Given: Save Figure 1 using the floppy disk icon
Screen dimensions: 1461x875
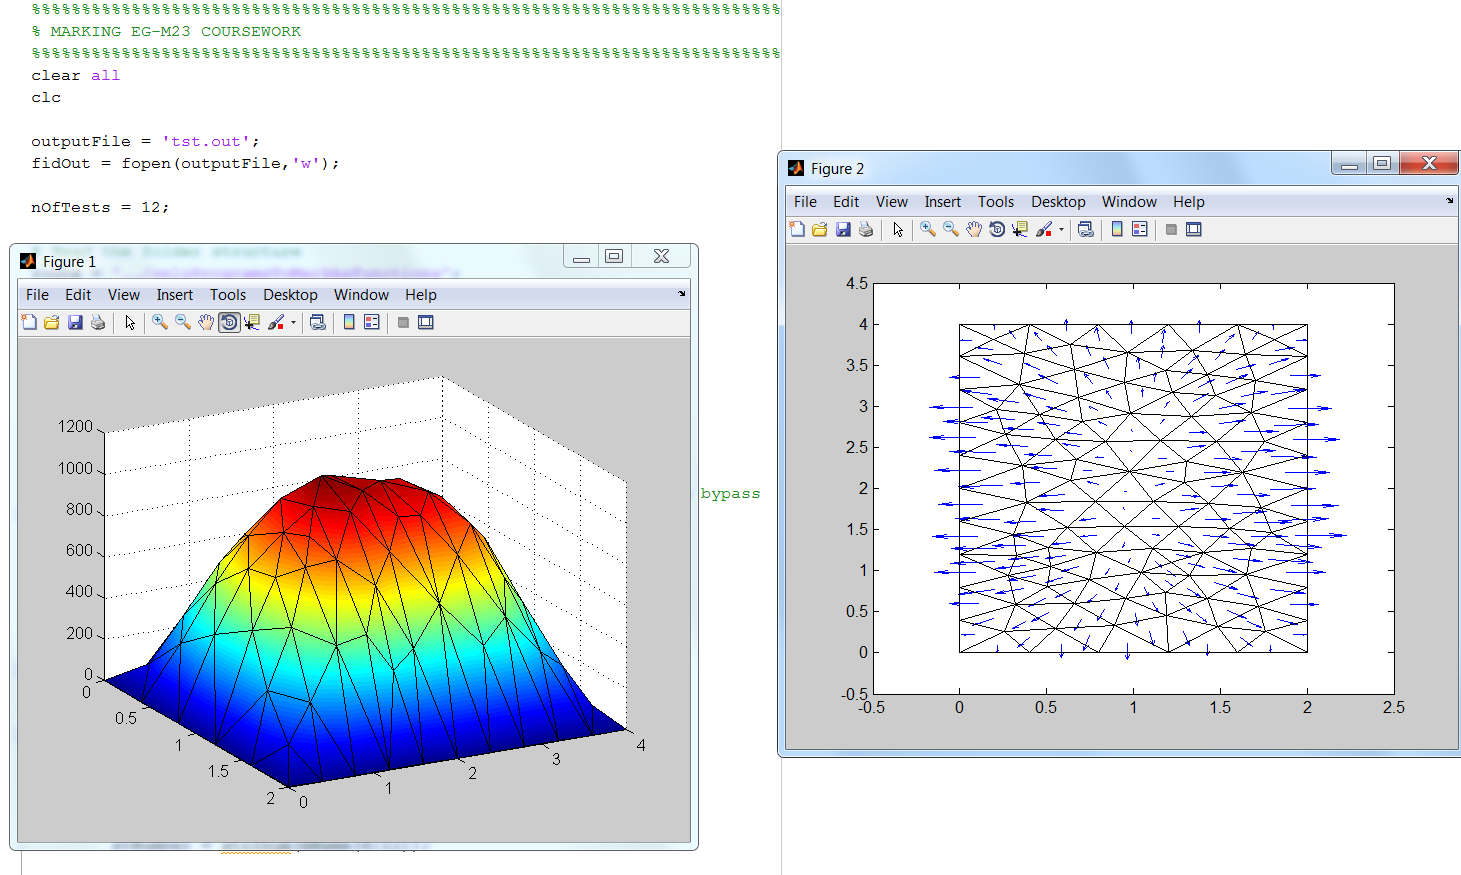Looking at the screenshot, I should pyautogui.click(x=75, y=322).
